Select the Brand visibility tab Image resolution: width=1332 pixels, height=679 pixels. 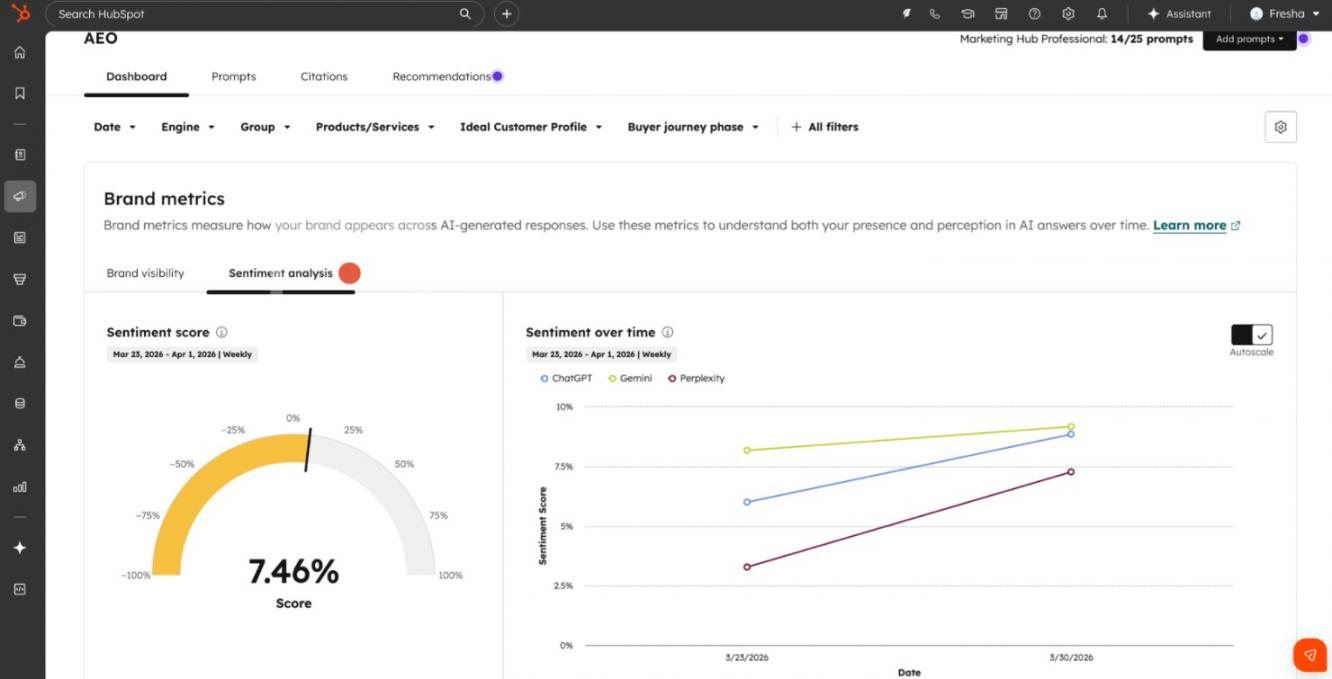pyautogui.click(x=145, y=273)
